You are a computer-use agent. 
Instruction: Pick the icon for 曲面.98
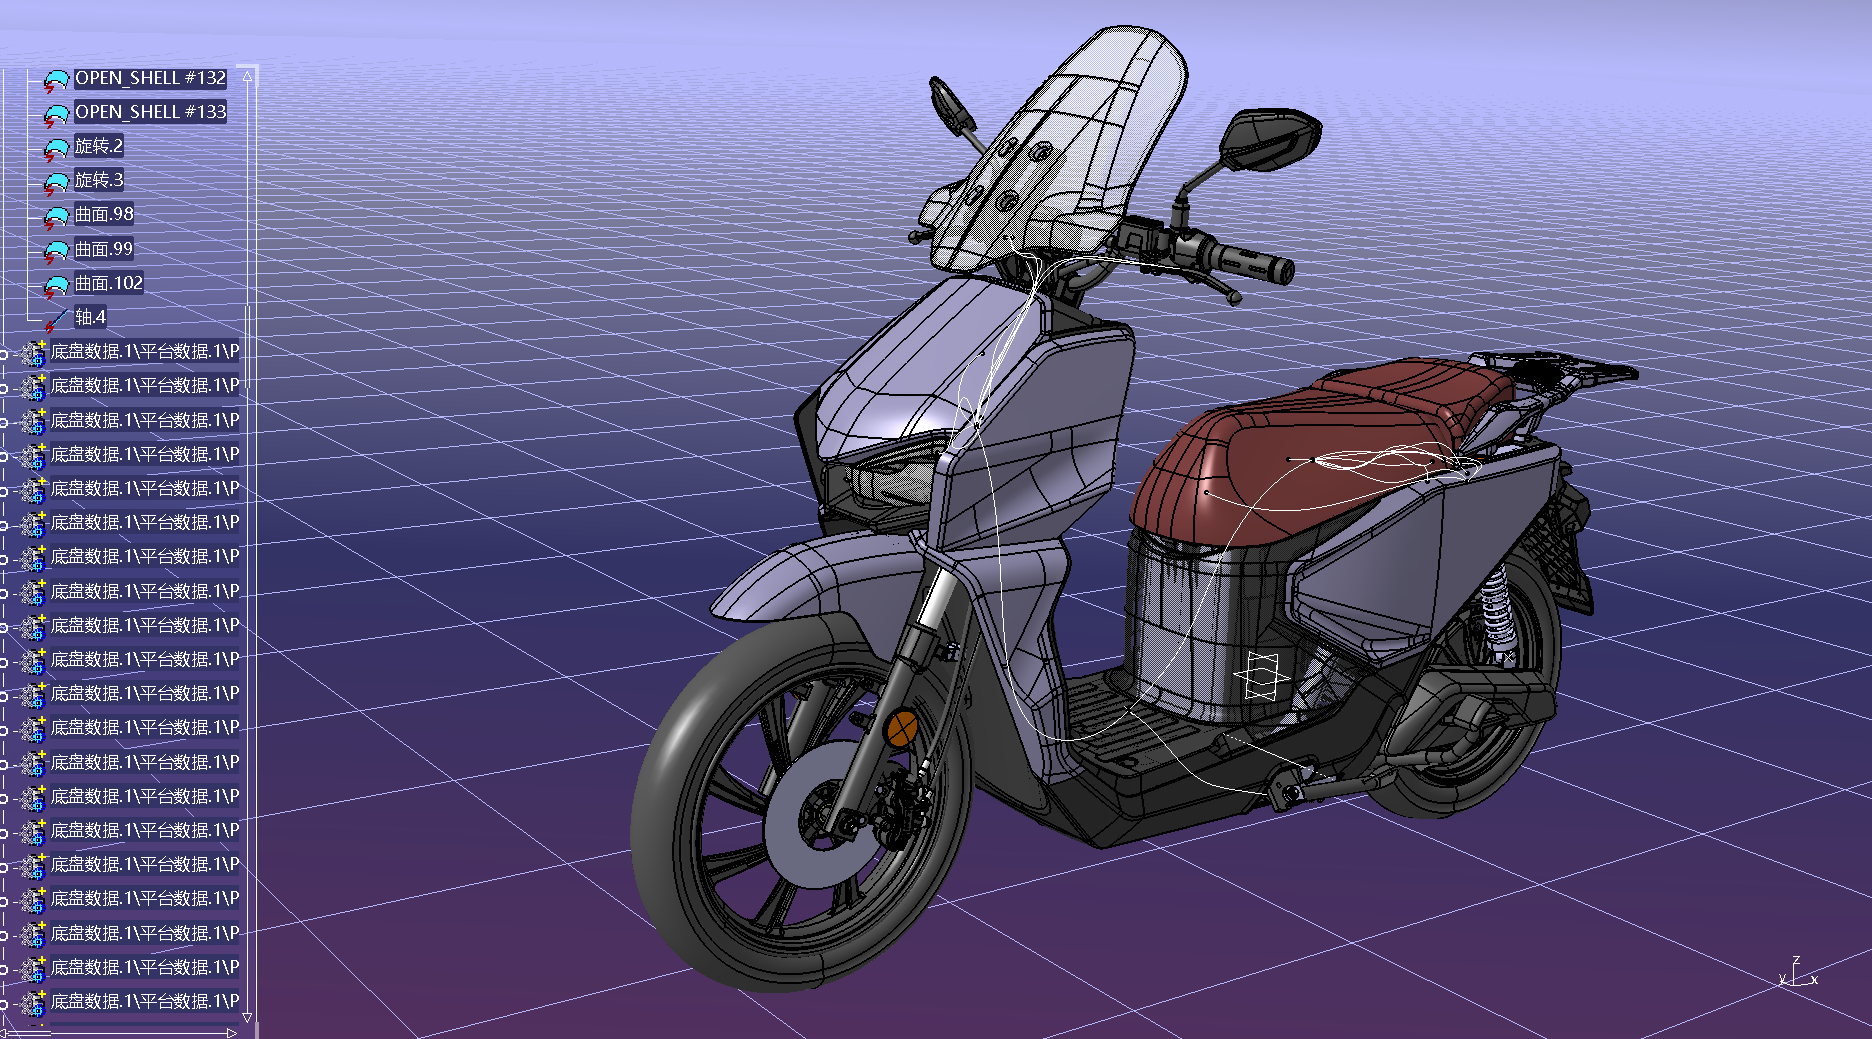coord(55,217)
